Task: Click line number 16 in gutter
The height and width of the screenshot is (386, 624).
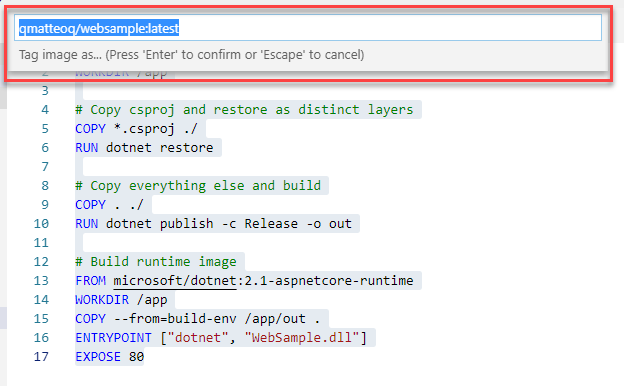Action: (x=41, y=337)
